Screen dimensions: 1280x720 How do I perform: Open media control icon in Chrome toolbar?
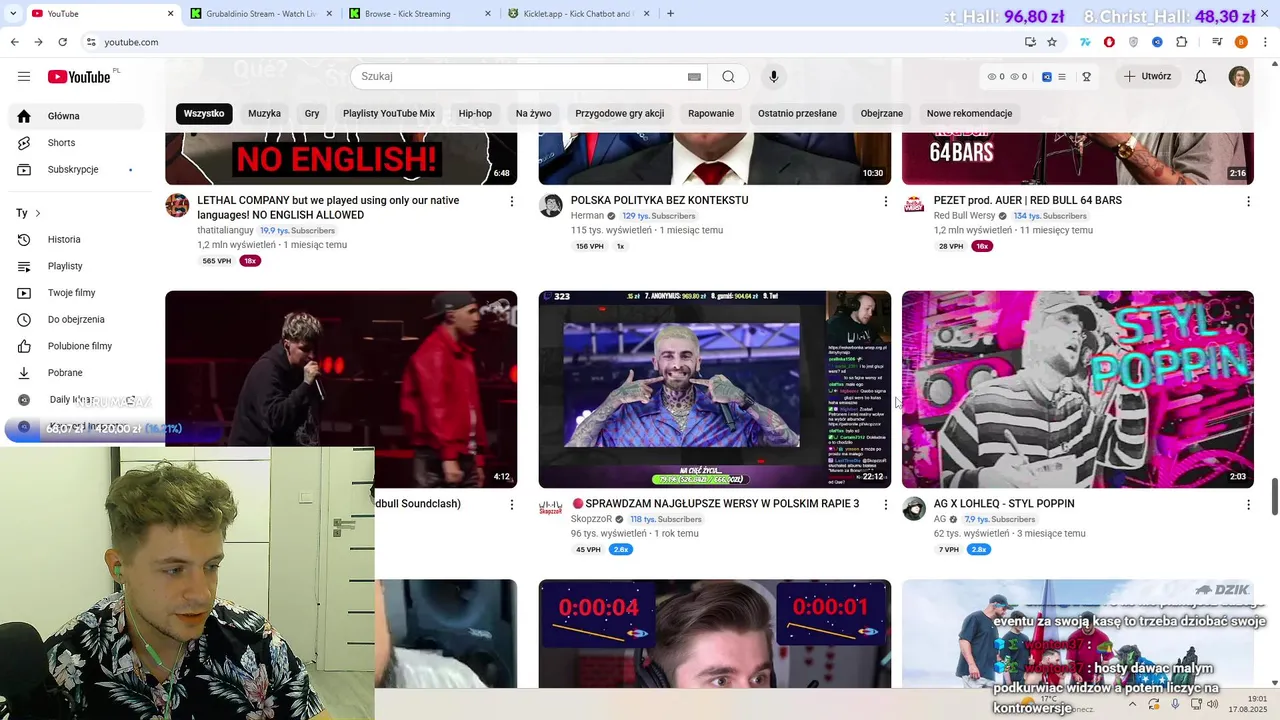click(1217, 42)
